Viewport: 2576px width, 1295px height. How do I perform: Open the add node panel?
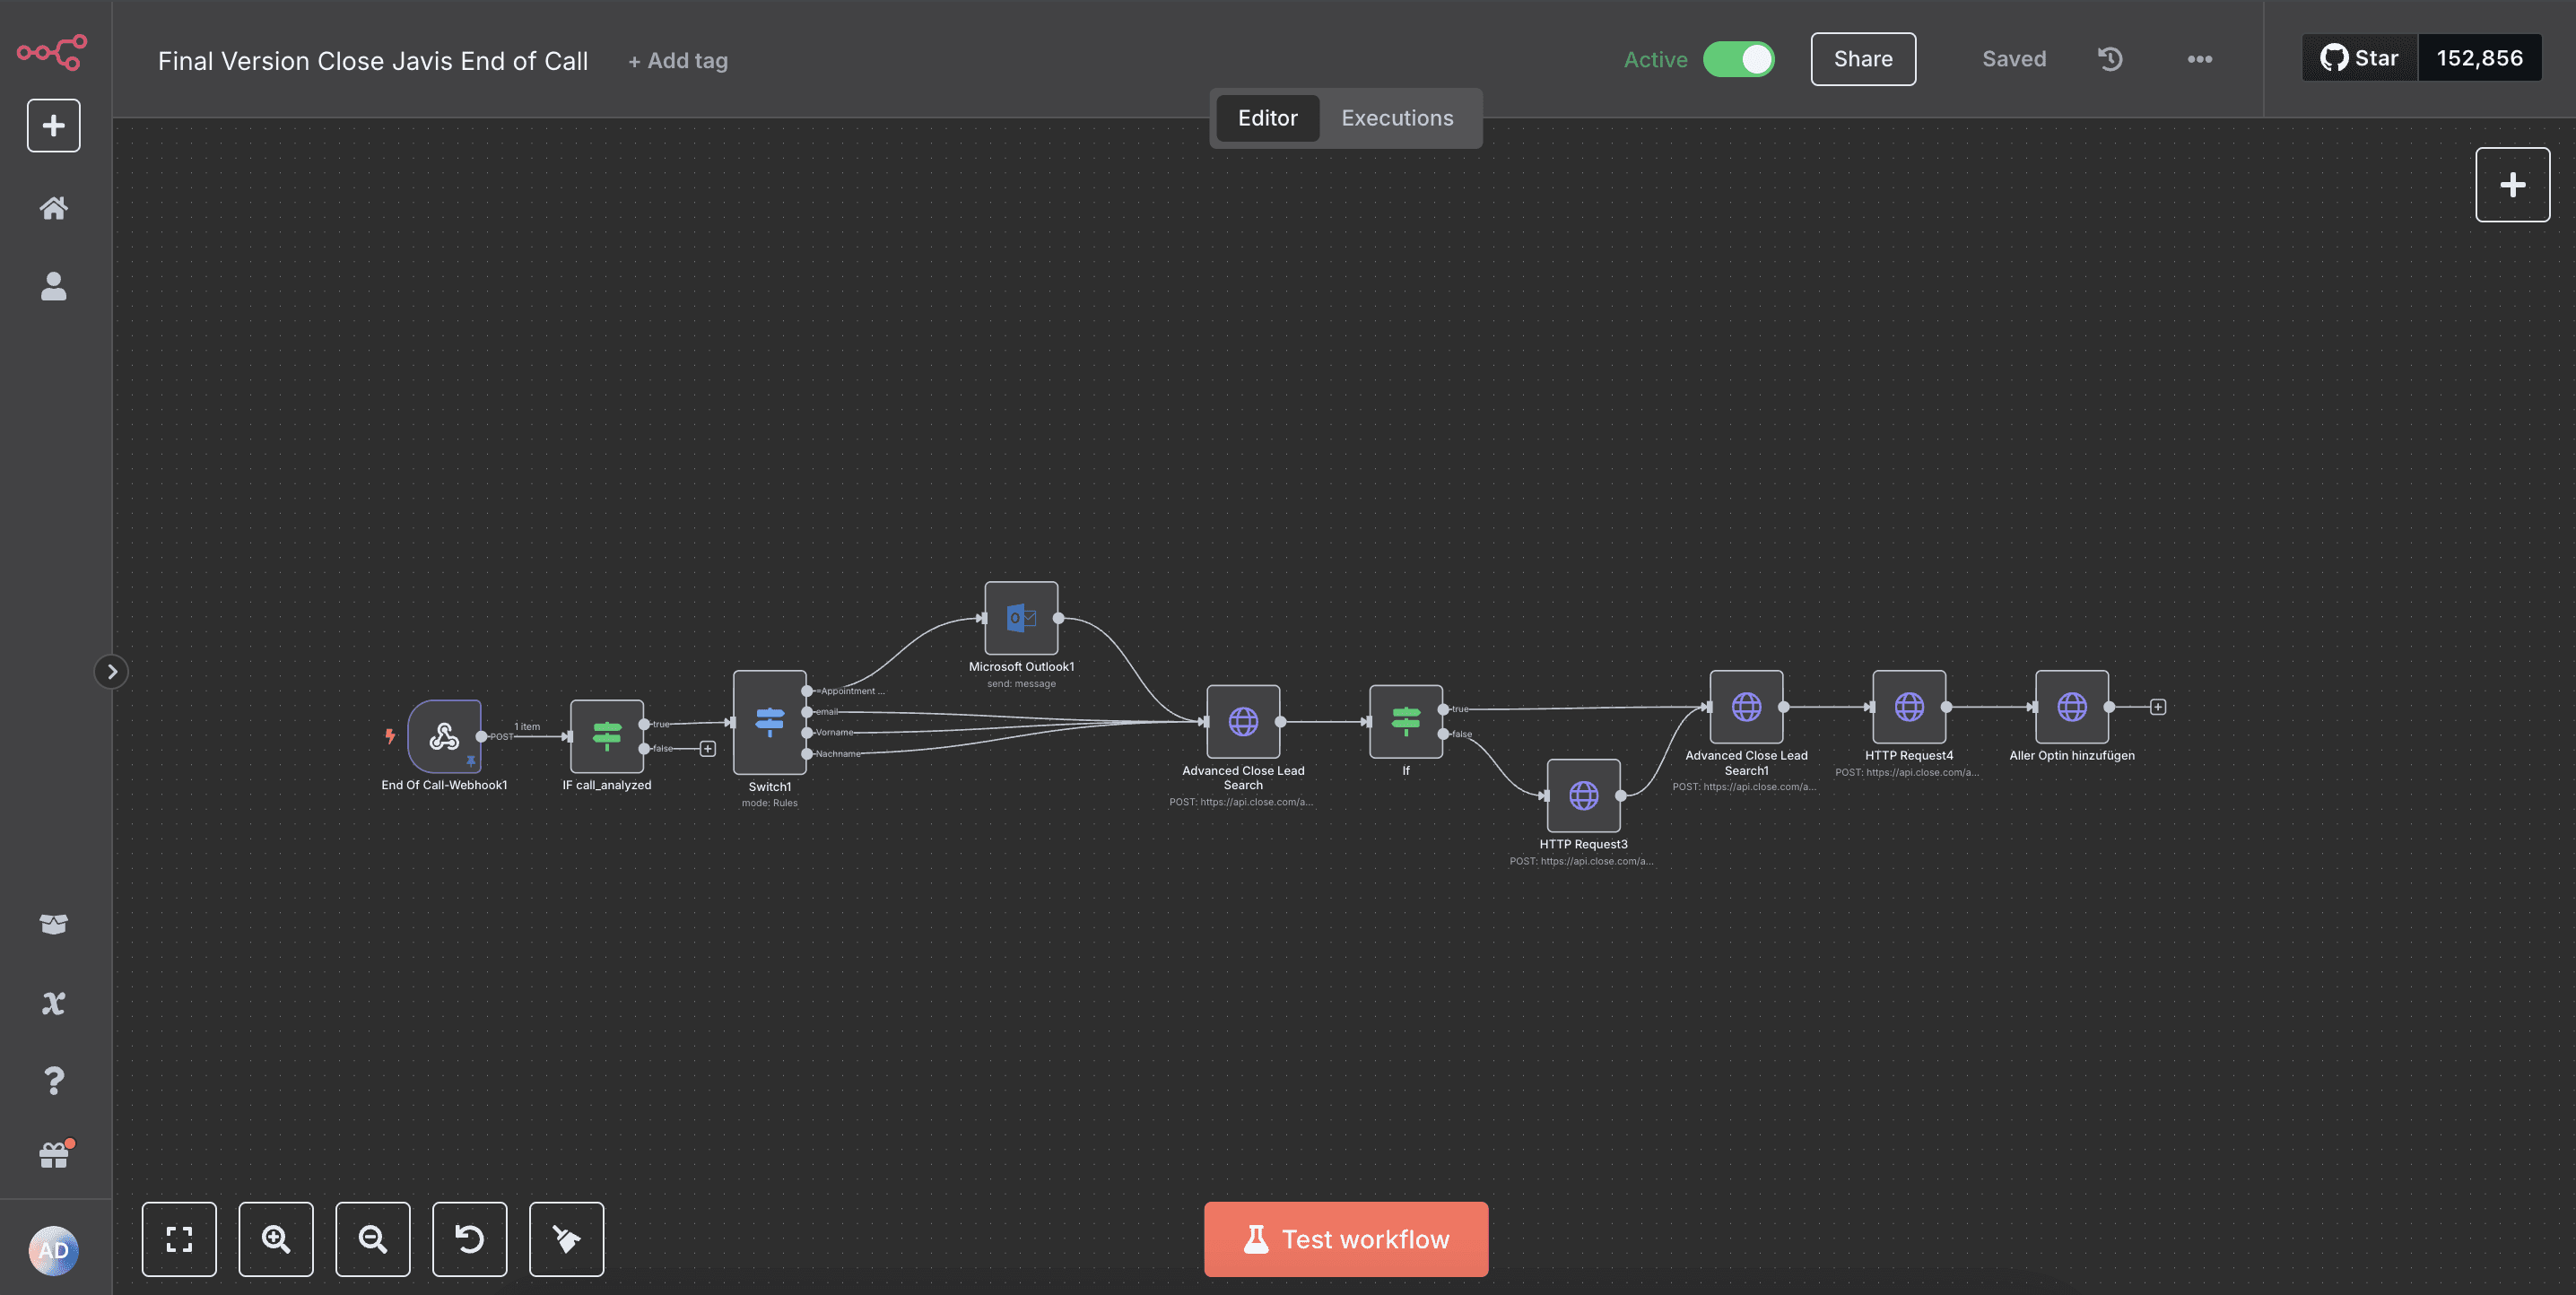pos(2512,185)
